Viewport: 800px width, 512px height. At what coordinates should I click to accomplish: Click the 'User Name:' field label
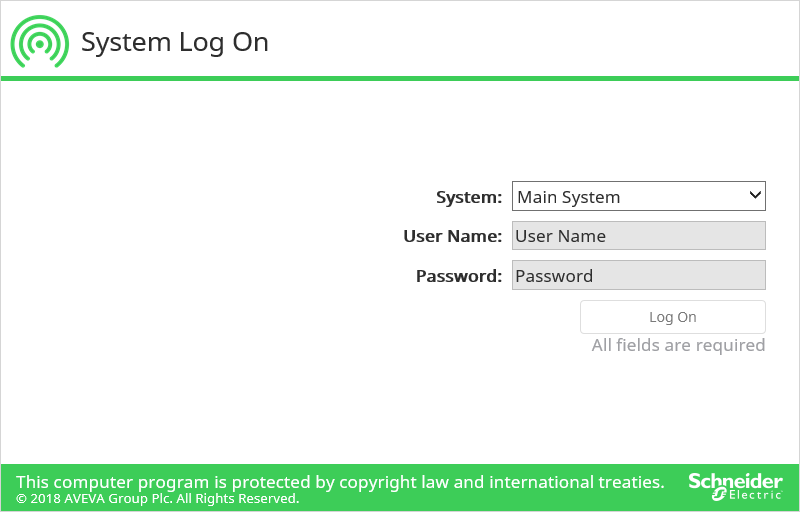click(x=452, y=236)
